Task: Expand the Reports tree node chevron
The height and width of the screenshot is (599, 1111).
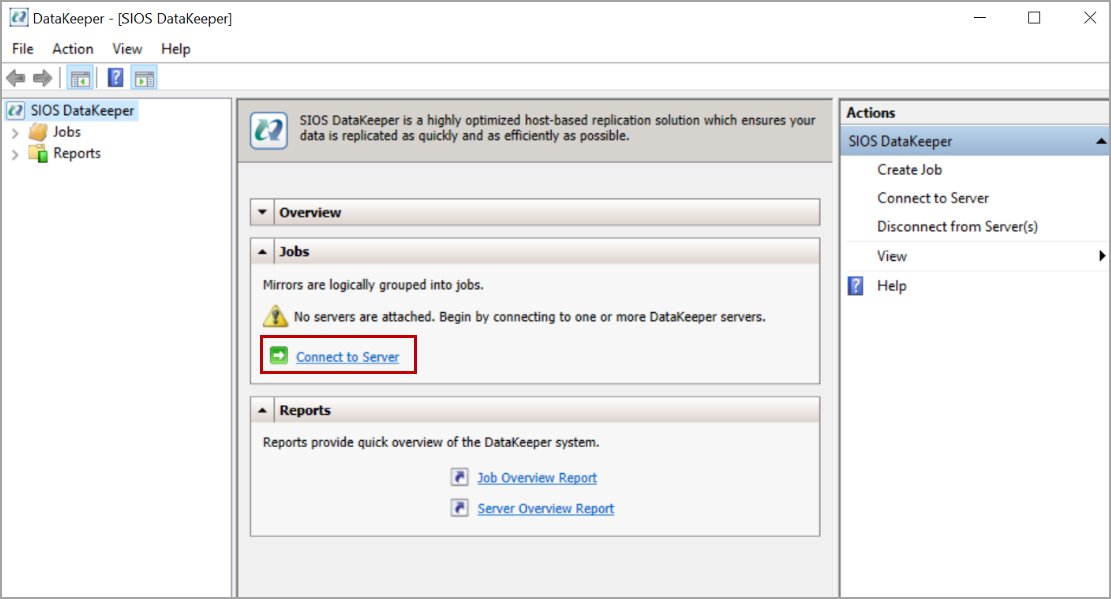Action: pyautogui.click(x=15, y=154)
